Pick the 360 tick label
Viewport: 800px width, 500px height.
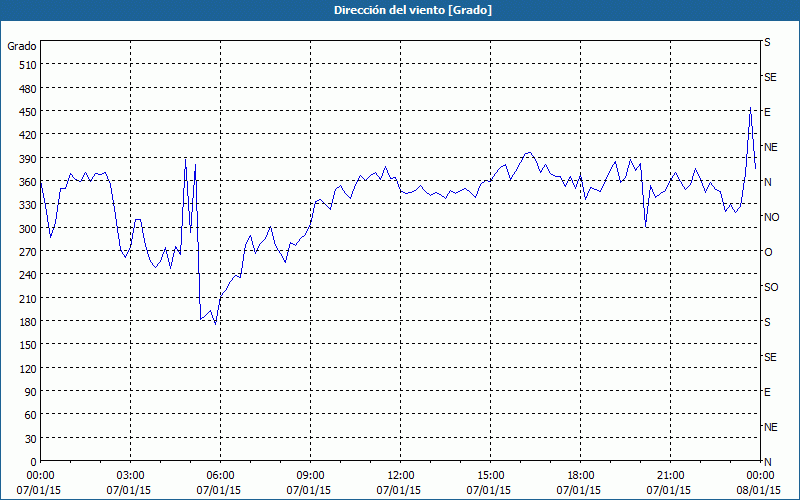[28, 182]
